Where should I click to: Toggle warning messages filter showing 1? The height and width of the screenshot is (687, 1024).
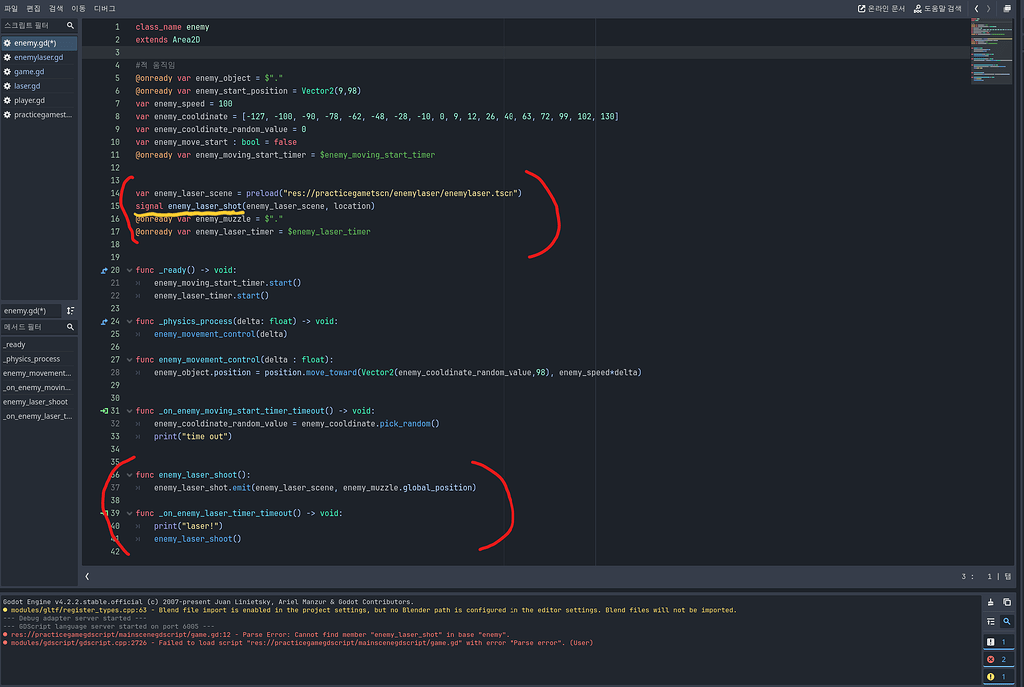[999, 677]
